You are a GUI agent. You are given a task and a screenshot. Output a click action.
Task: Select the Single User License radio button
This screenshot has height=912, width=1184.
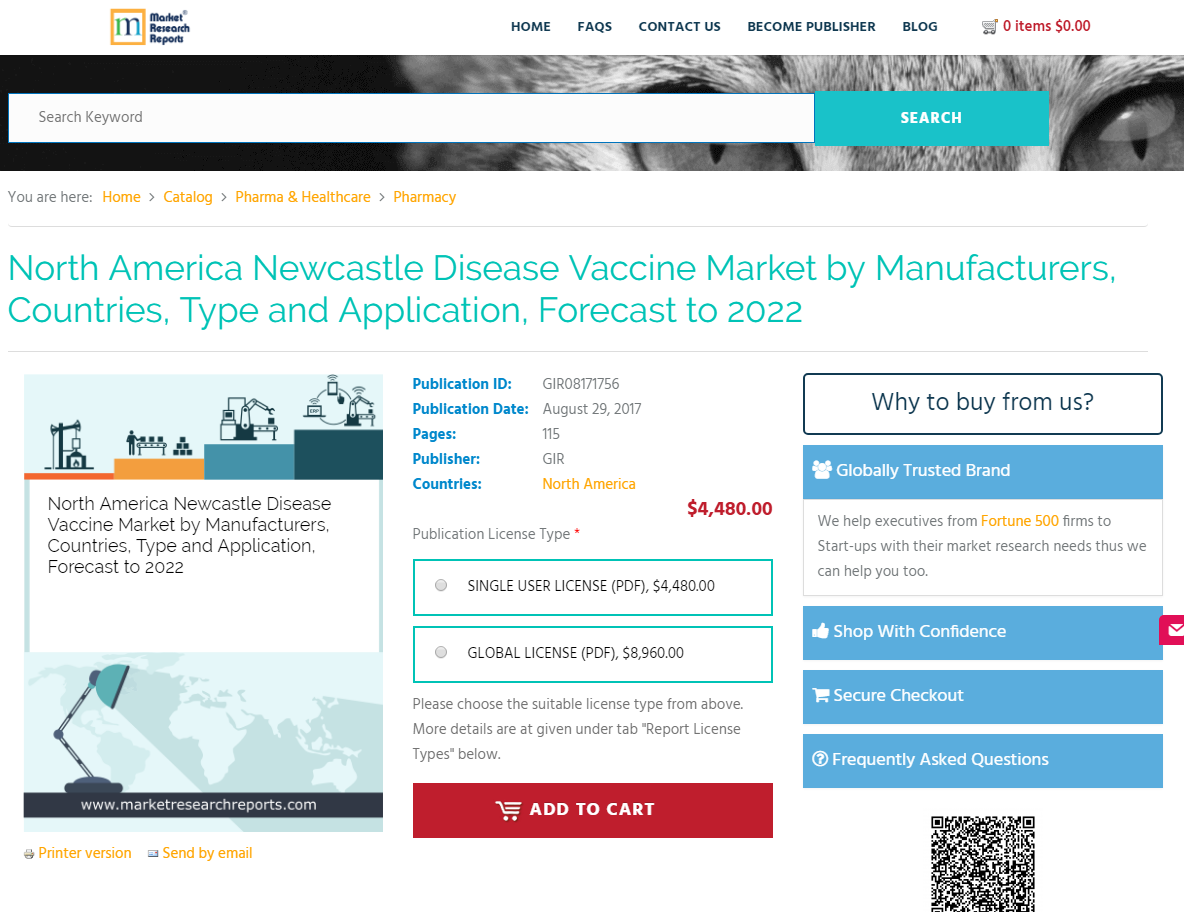441,585
